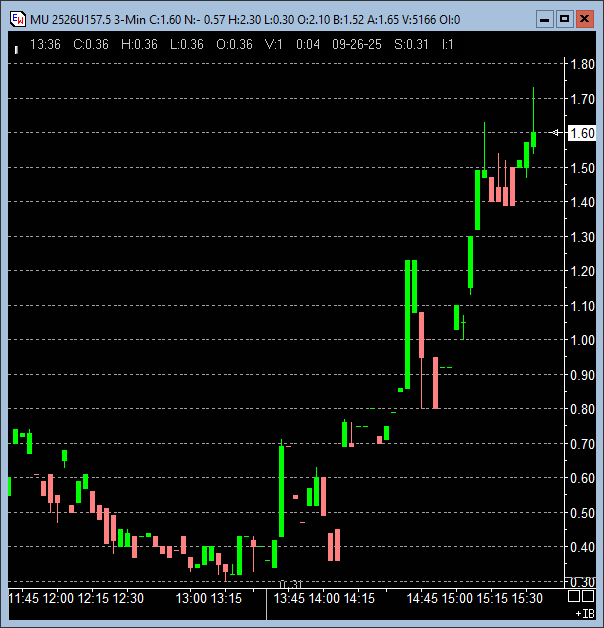Click the 13:45 label on time axis
Image resolution: width=604 pixels, height=628 pixels.
290,598
